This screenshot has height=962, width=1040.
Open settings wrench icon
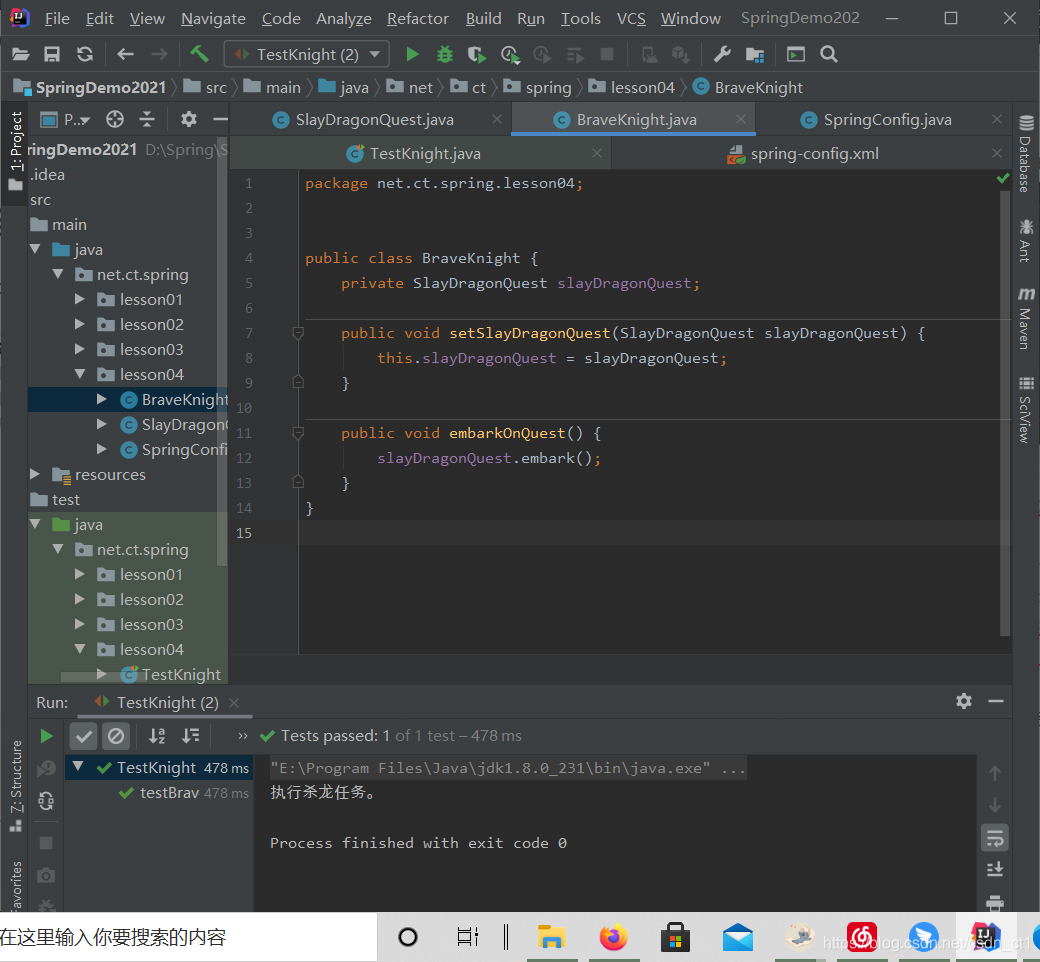pos(722,54)
